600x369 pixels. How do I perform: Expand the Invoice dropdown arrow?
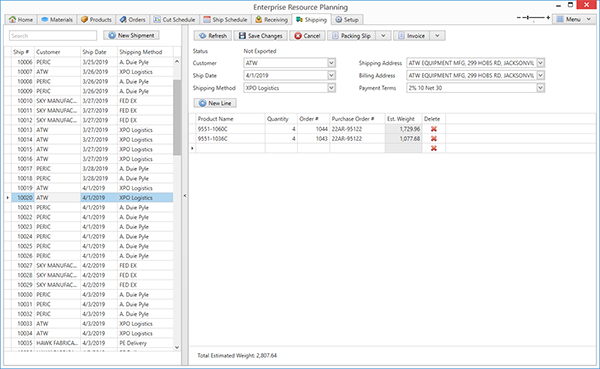437,36
